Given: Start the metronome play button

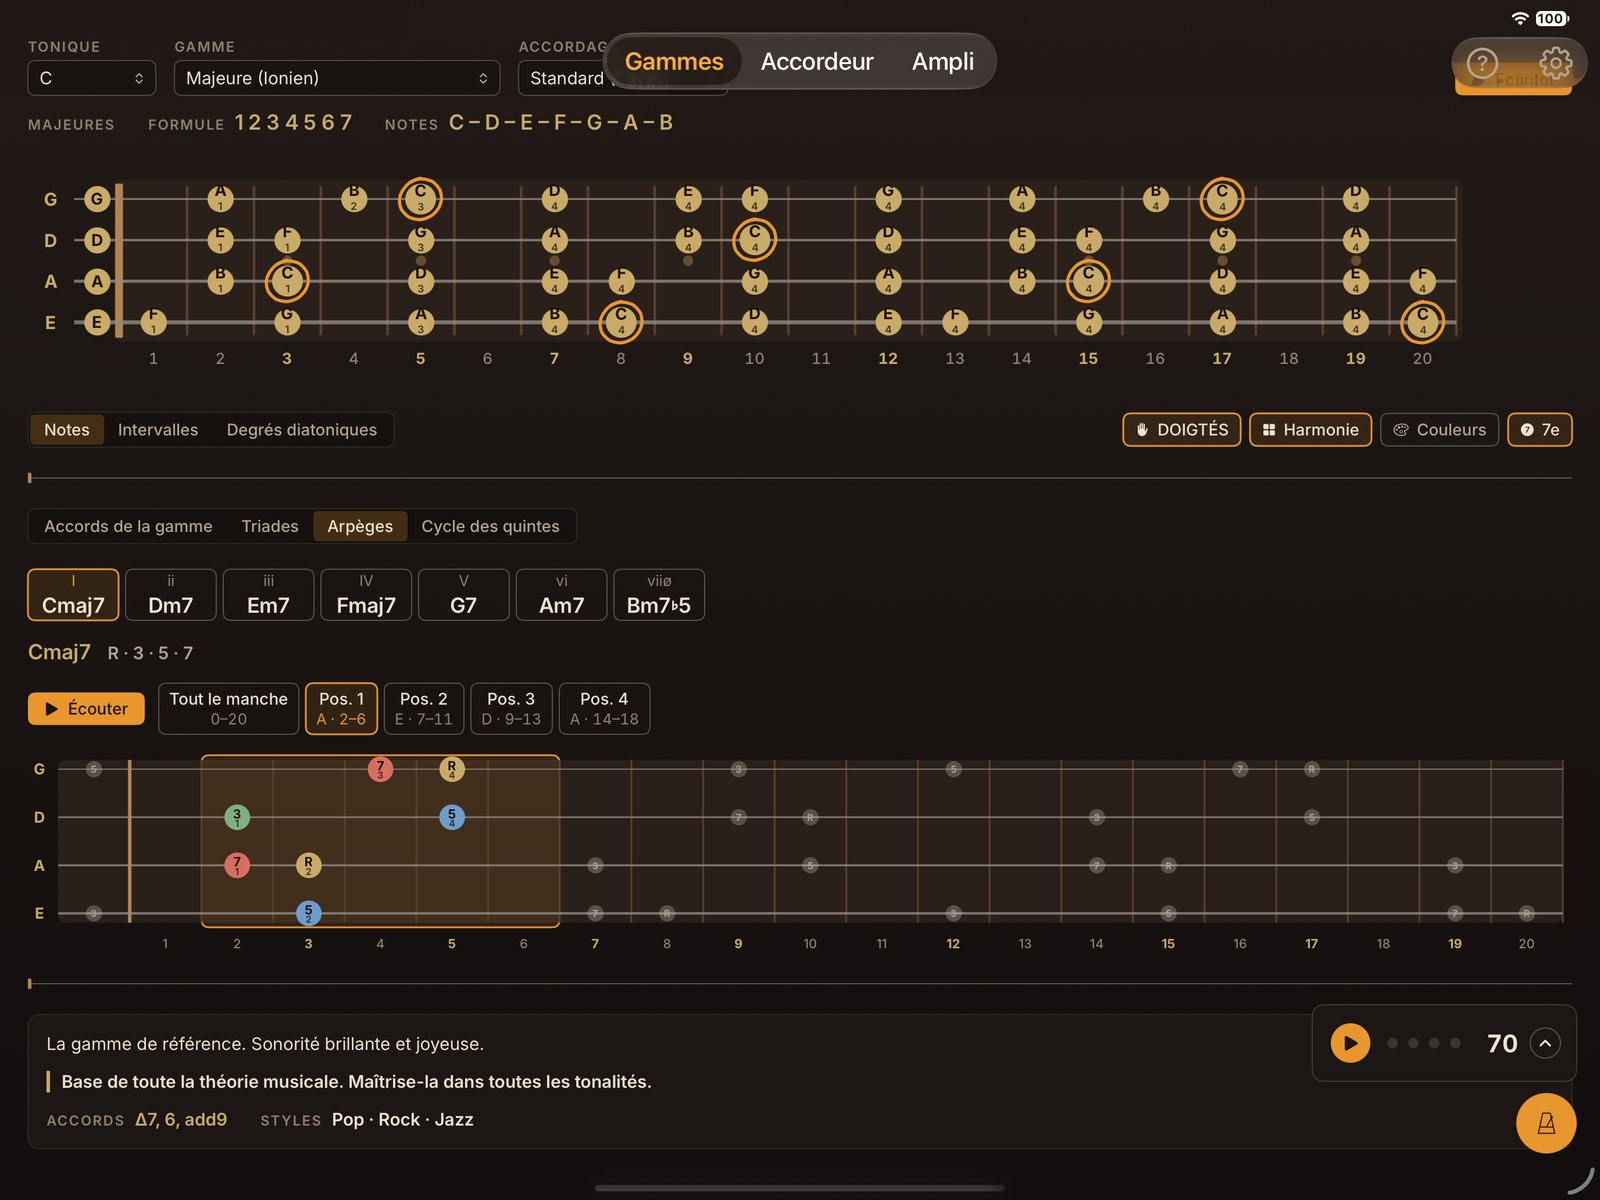Looking at the screenshot, I should coord(1350,1043).
